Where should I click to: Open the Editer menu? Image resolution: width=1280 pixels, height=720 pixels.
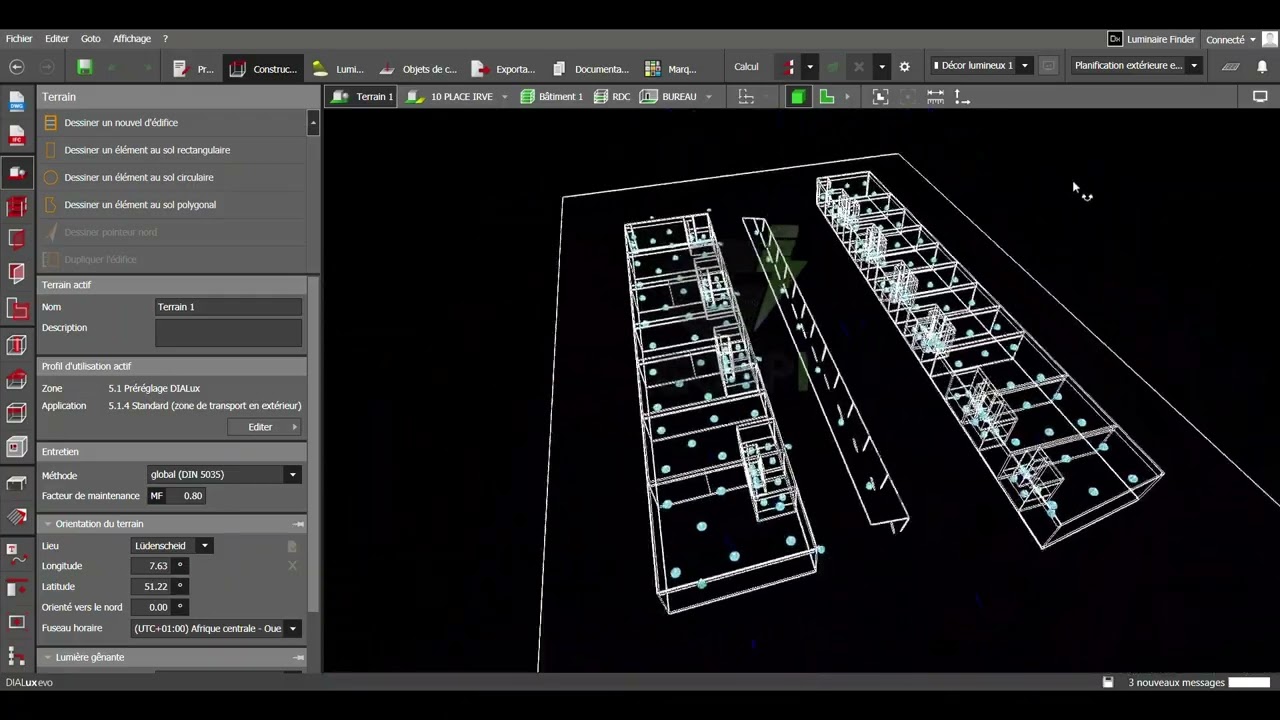(57, 39)
